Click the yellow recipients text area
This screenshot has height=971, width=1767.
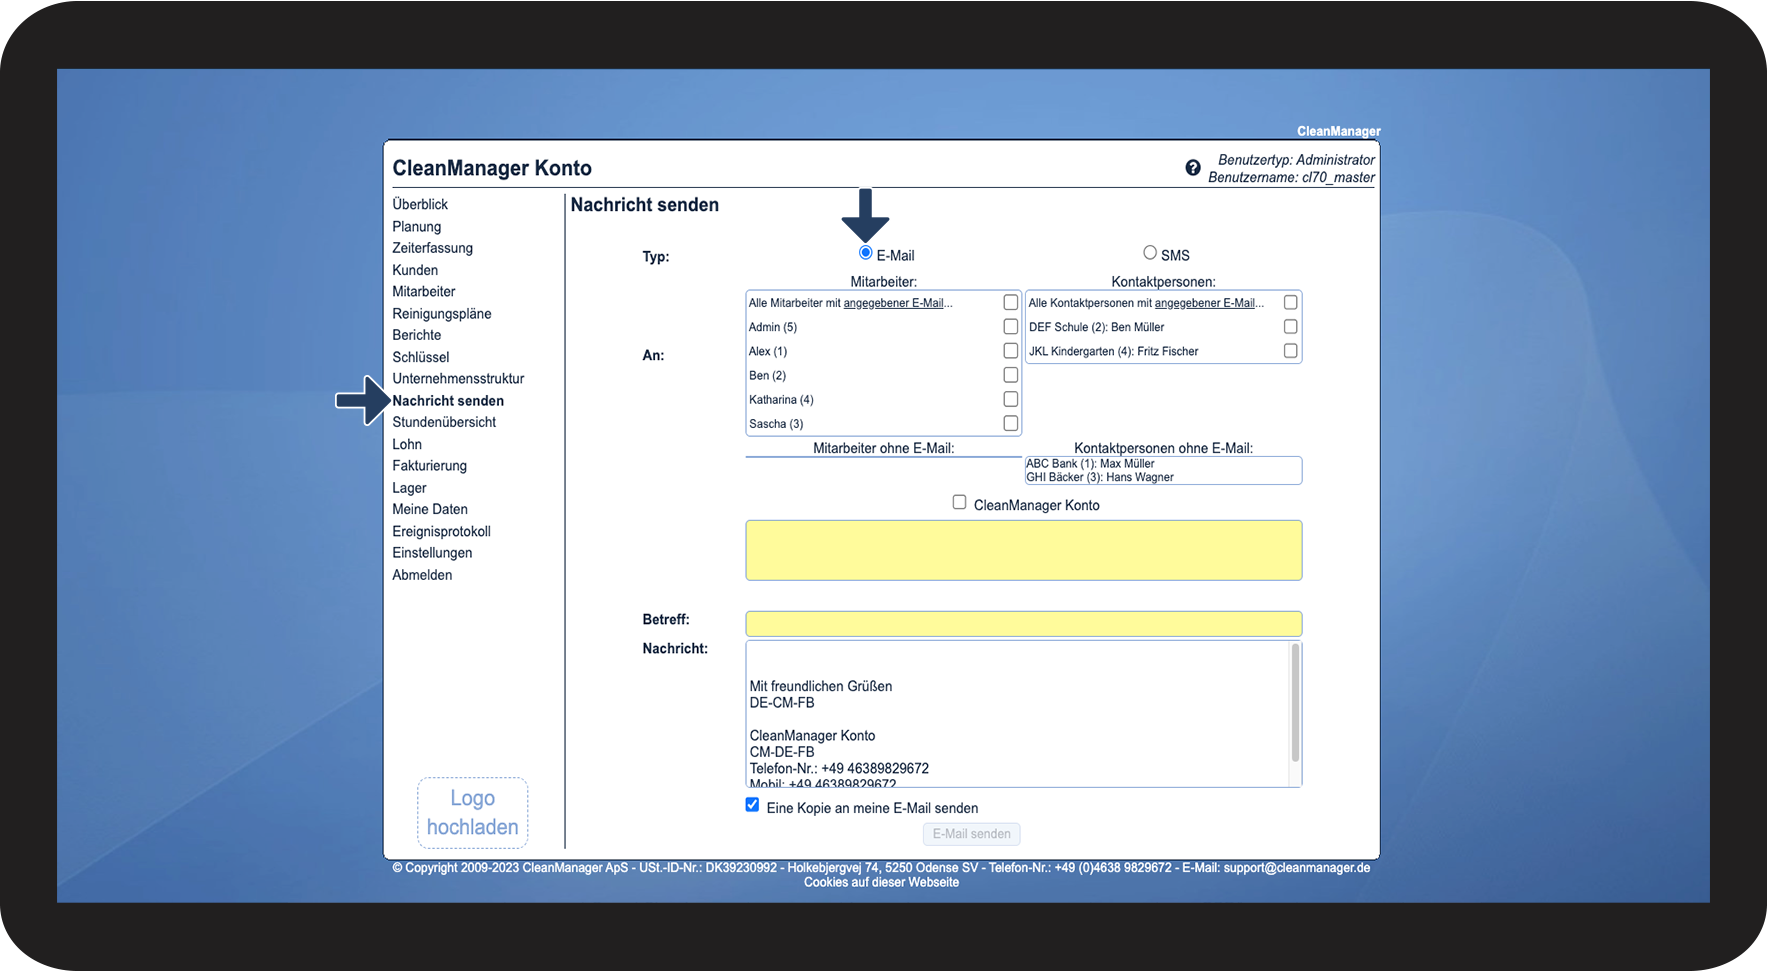(x=1023, y=550)
